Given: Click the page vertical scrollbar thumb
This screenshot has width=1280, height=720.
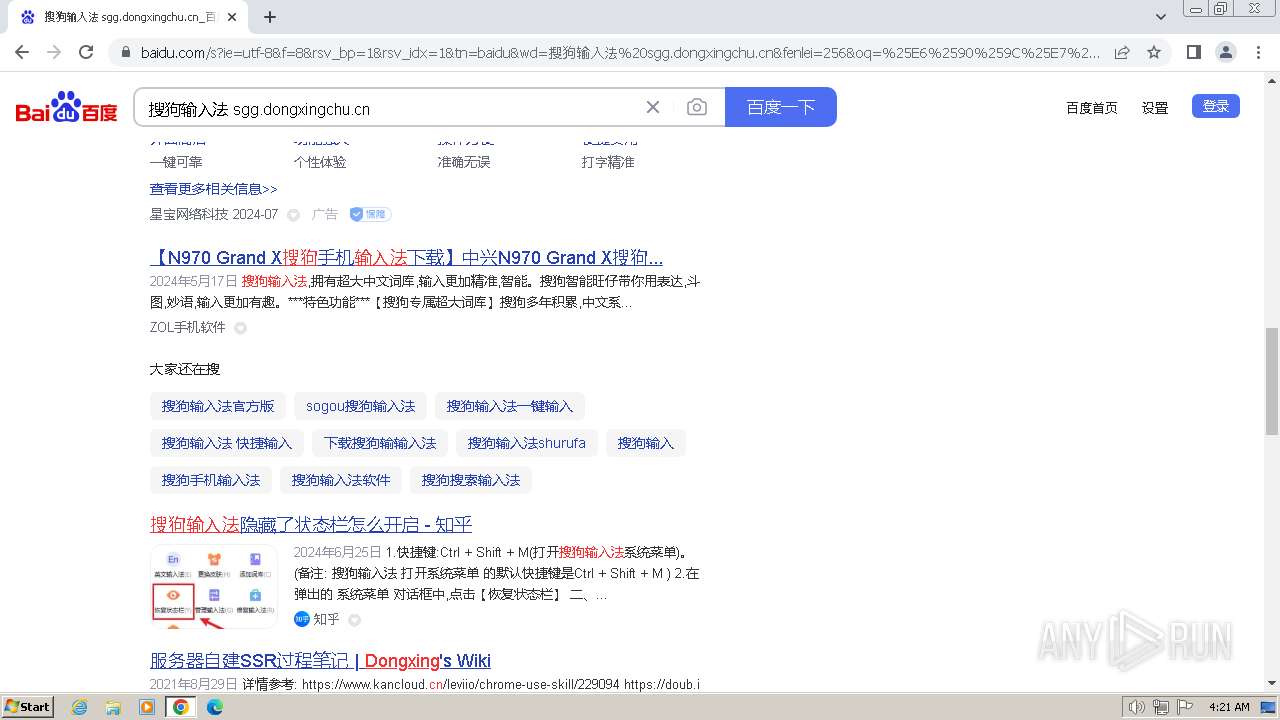Looking at the screenshot, I should tap(1272, 381).
